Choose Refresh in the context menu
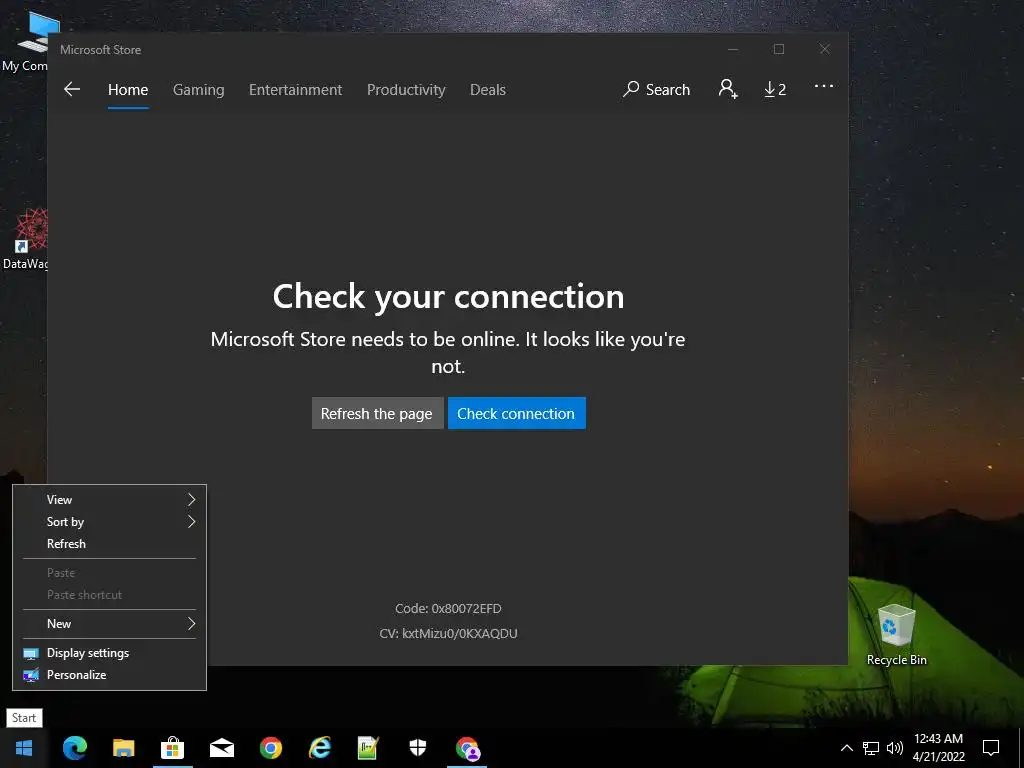Image resolution: width=1024 pixels, height=768 pixels. click(x=110, y=544)
